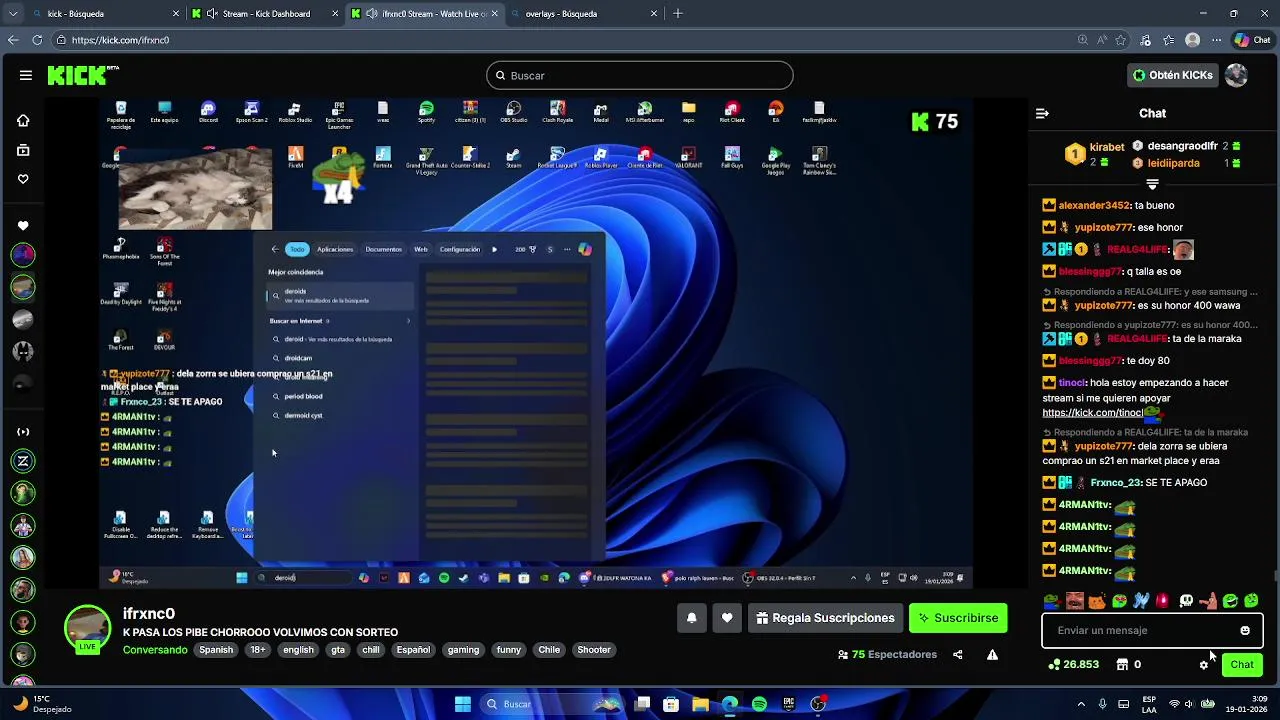The image size is (1280, 720).
Task: Follow the channel with heart button
Action: 727,618
